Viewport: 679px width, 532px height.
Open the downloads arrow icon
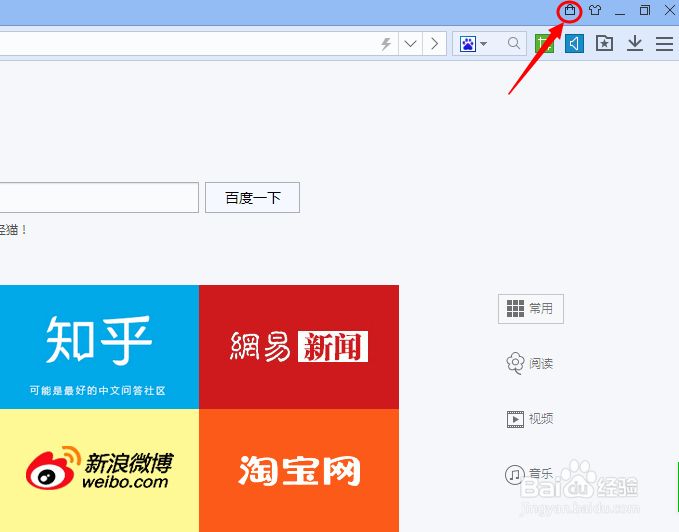pos(635,43)
